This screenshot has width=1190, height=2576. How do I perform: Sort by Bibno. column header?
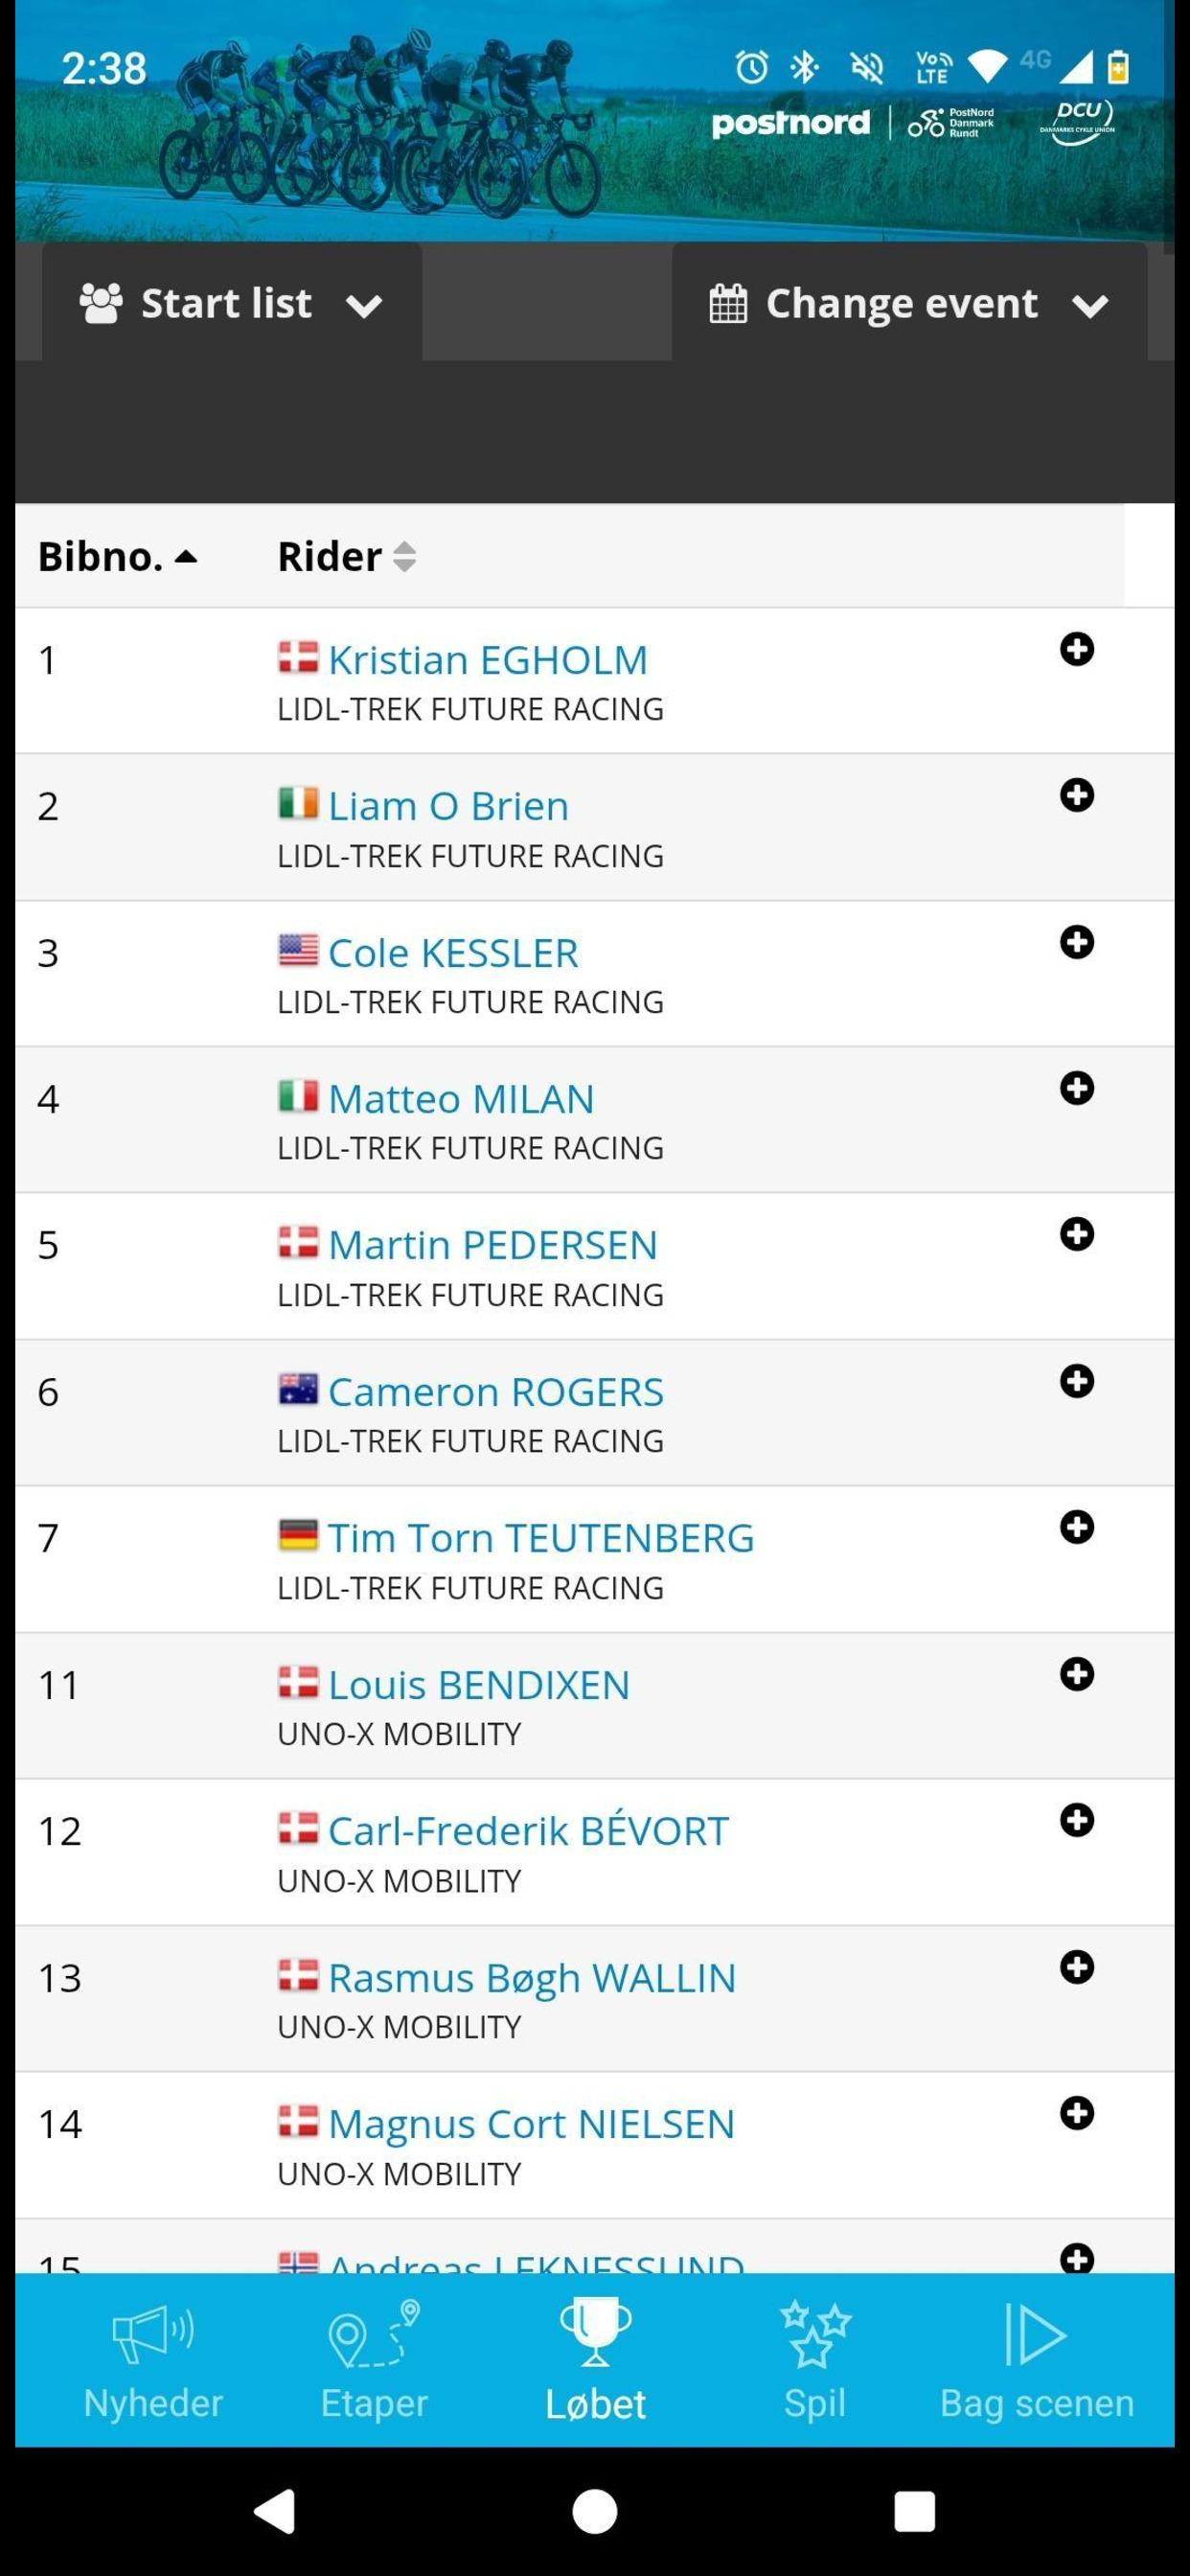(x=117, y=556)
